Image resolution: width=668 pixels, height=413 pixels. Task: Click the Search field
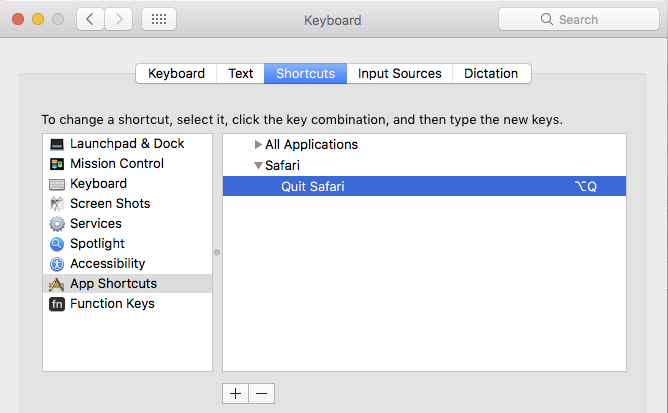[579, 19]
